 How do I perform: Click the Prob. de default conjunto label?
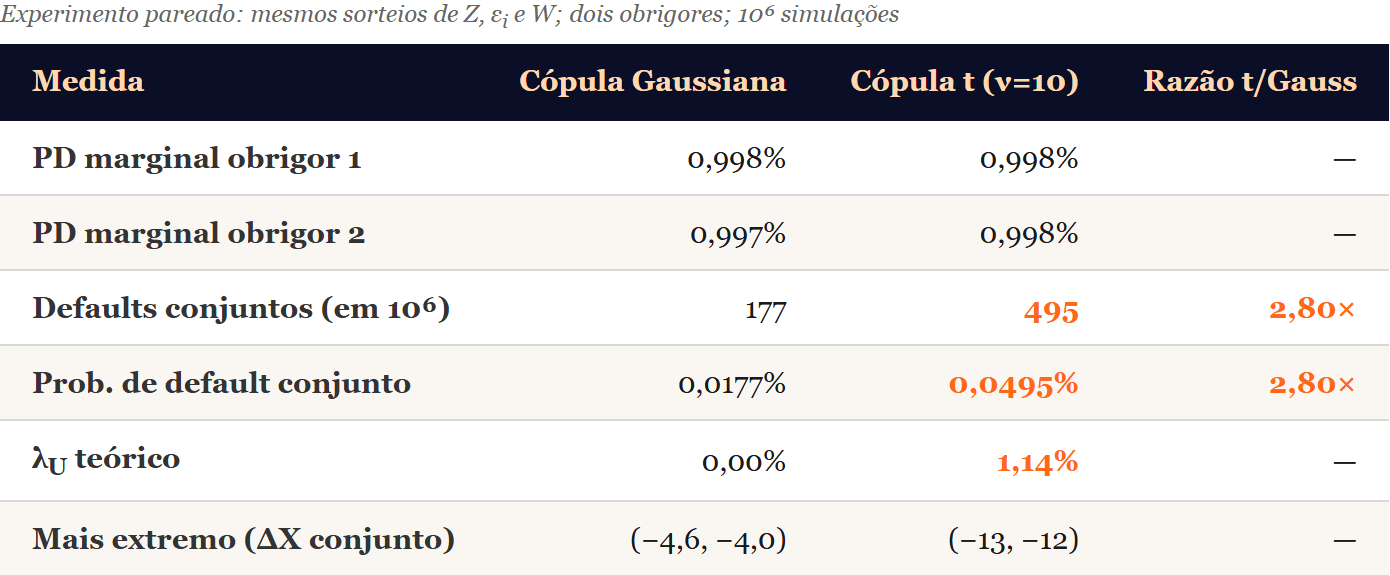[221, 383]
